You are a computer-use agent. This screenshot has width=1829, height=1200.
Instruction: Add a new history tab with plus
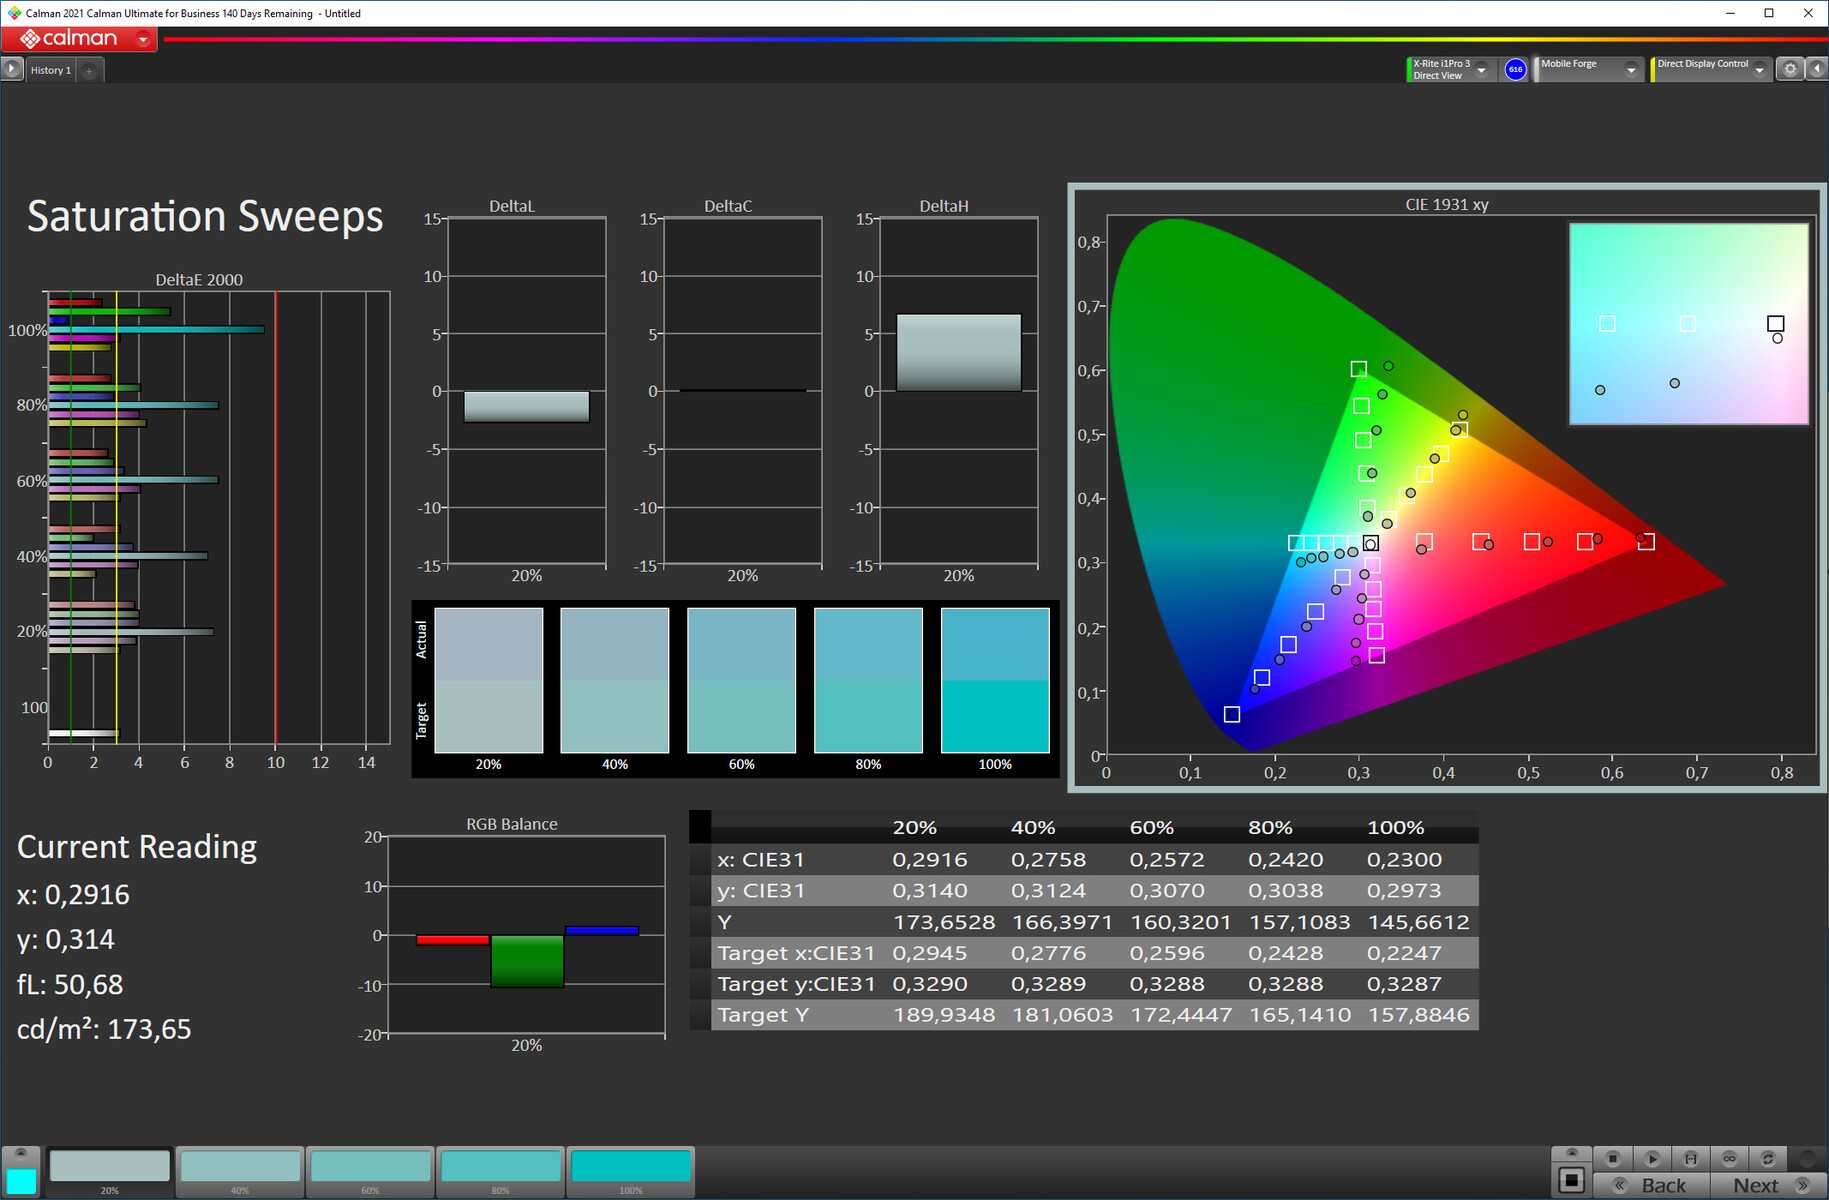tap(89, 70)
